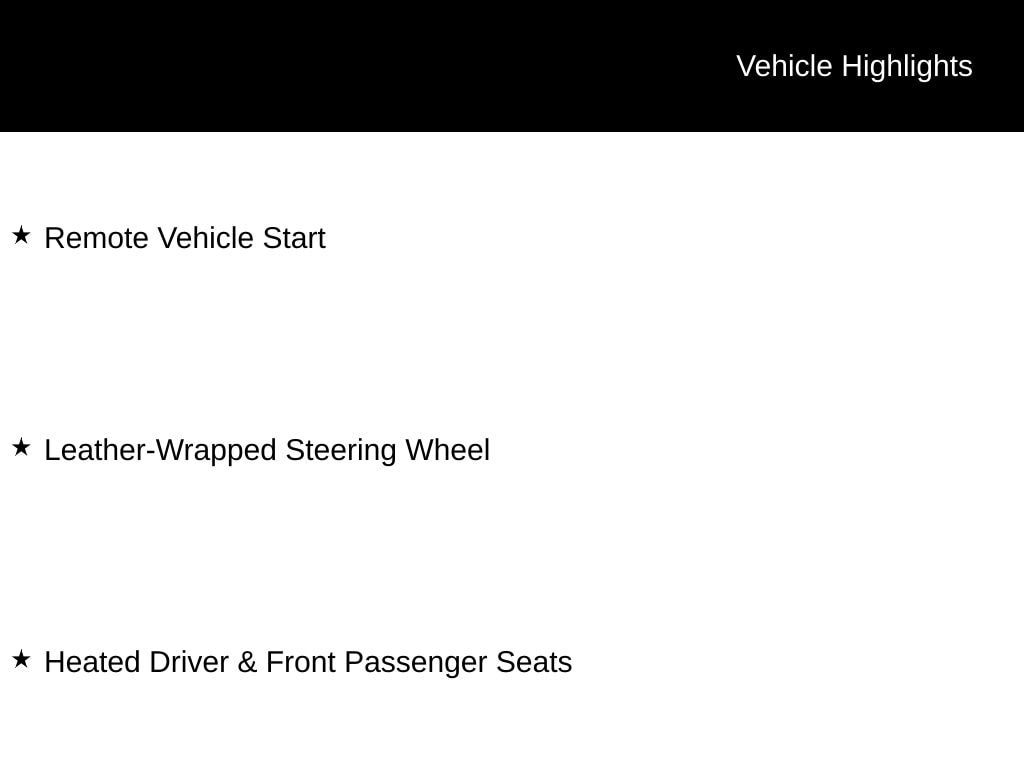Click the word Wheel
The height and width of the screenshot is (768, 1024).
point(447,450)
